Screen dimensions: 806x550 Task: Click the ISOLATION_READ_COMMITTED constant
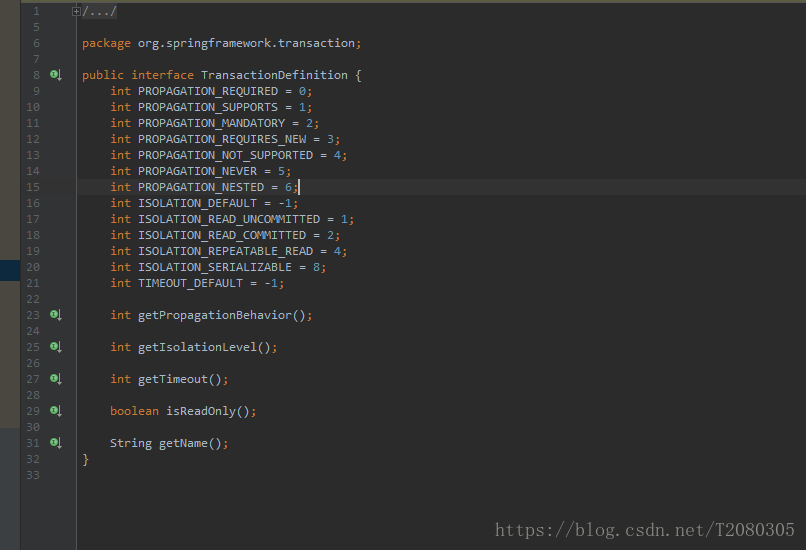tap(222, 235)
